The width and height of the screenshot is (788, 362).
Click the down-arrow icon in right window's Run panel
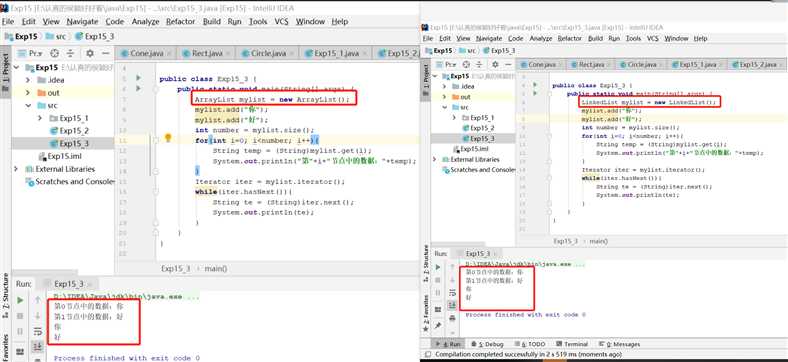[x=452, y=280]
